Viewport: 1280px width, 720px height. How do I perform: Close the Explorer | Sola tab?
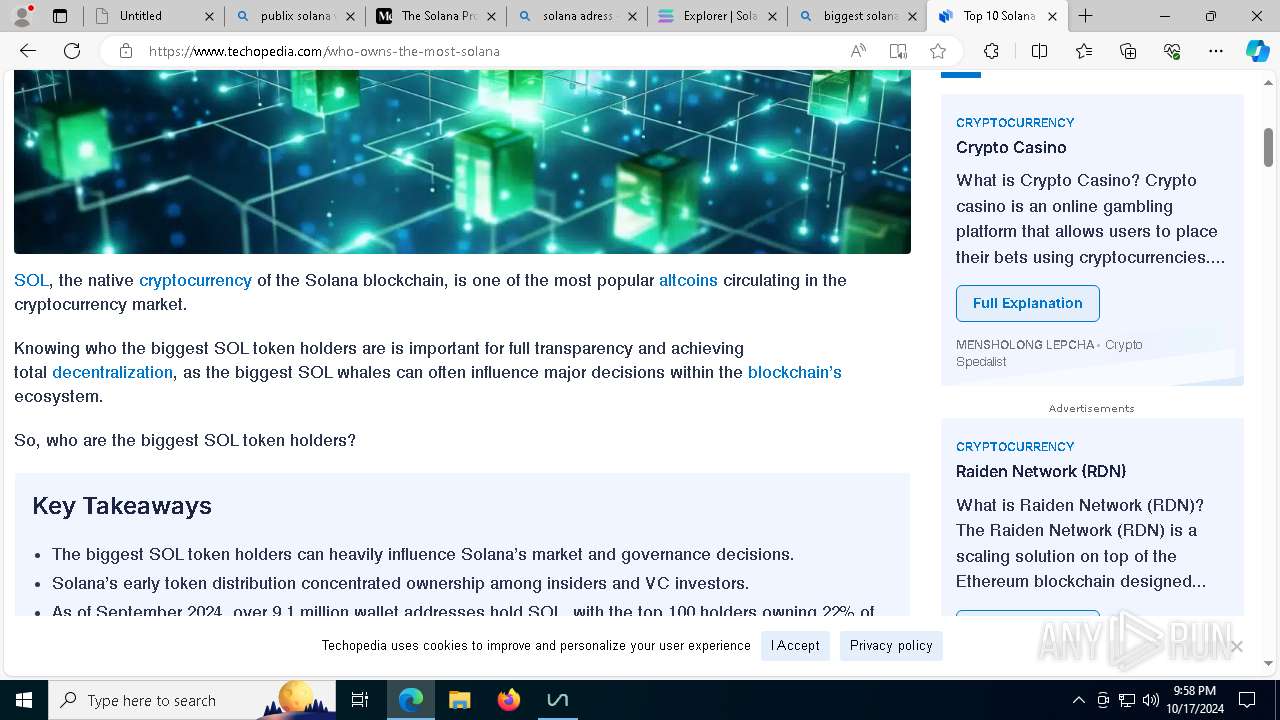tap(772, 16)
